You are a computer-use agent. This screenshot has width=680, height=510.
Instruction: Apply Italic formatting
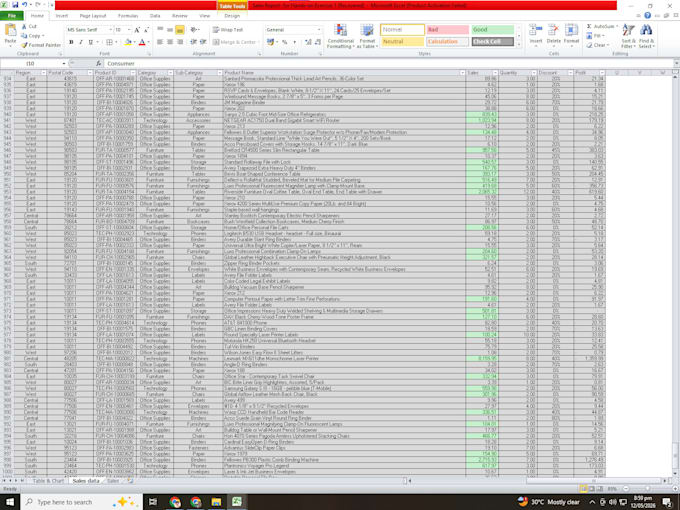81,42
